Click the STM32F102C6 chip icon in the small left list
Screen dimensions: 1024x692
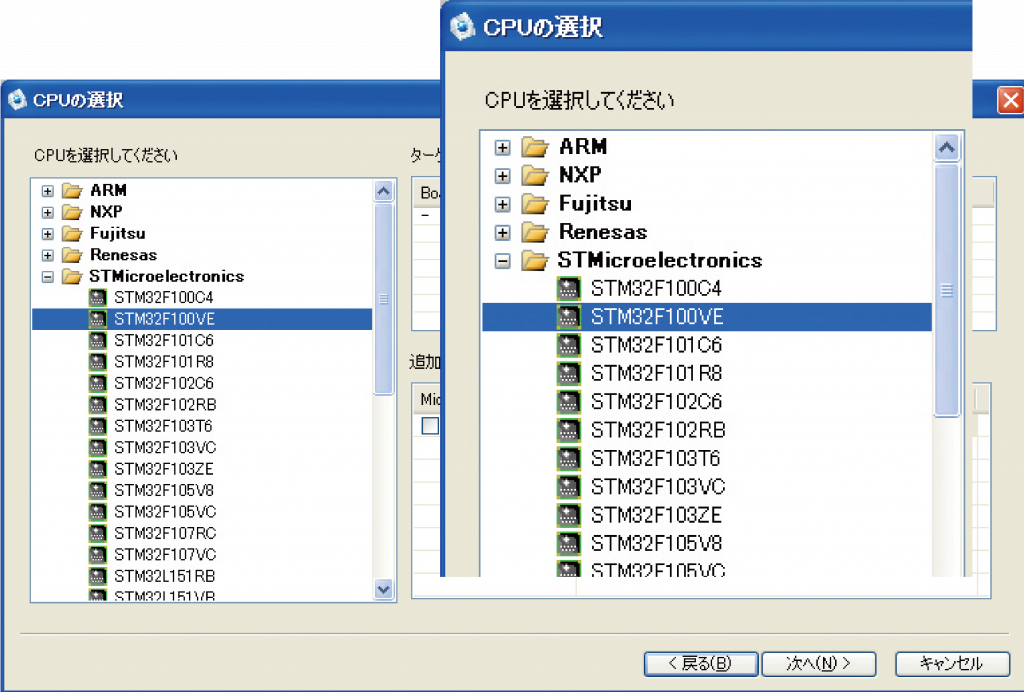97,384
